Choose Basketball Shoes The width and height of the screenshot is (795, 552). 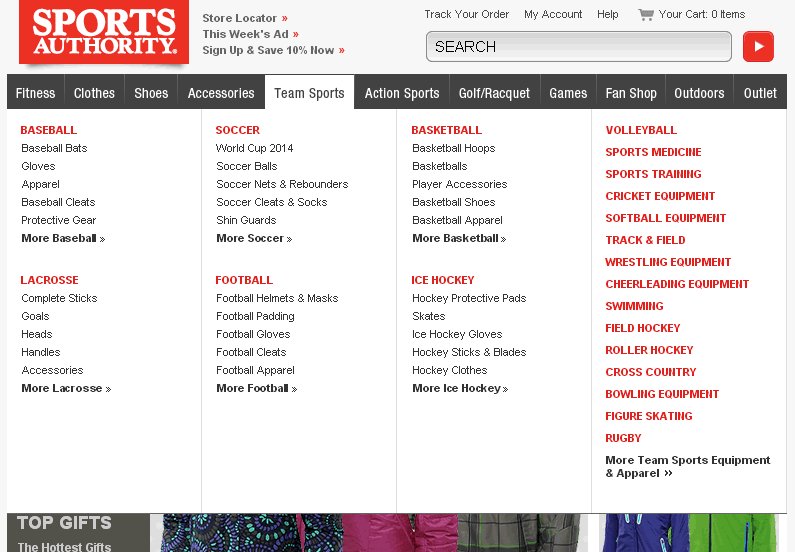point(454,202)
